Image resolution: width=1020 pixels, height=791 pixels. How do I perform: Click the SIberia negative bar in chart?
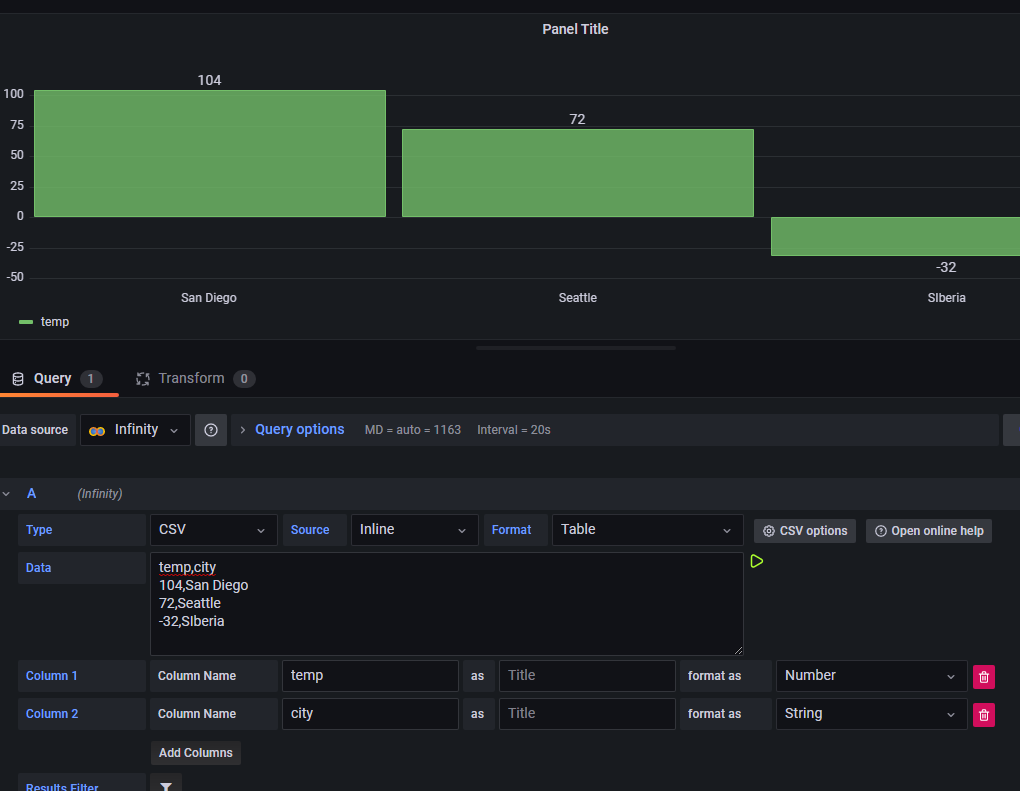[895, 236]
